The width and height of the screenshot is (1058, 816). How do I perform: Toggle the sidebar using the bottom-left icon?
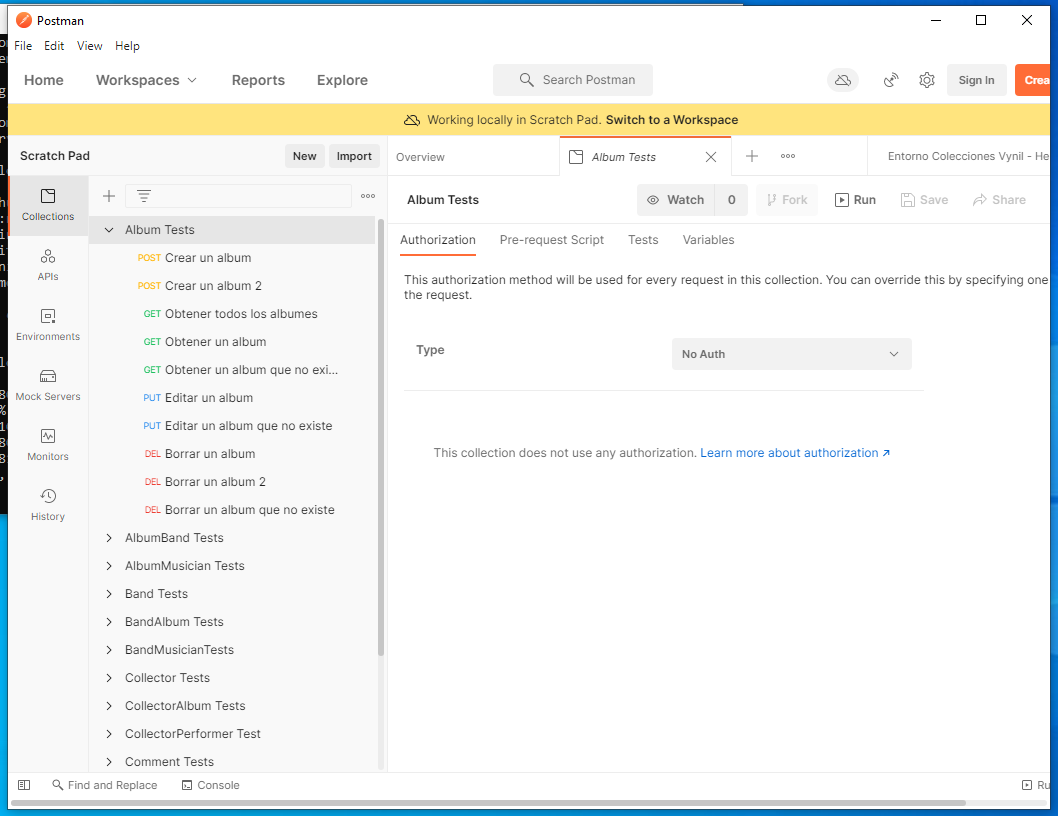tap(24, 785)
